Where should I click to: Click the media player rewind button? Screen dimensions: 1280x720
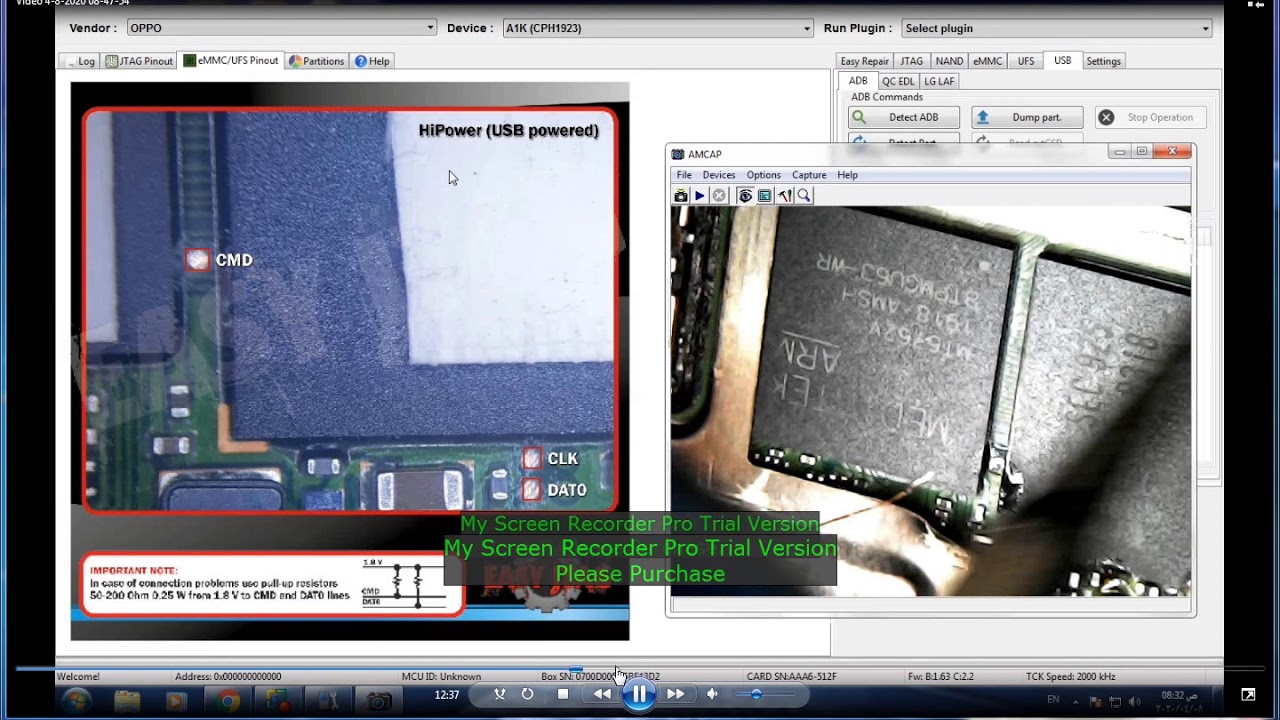coord(602,694)
